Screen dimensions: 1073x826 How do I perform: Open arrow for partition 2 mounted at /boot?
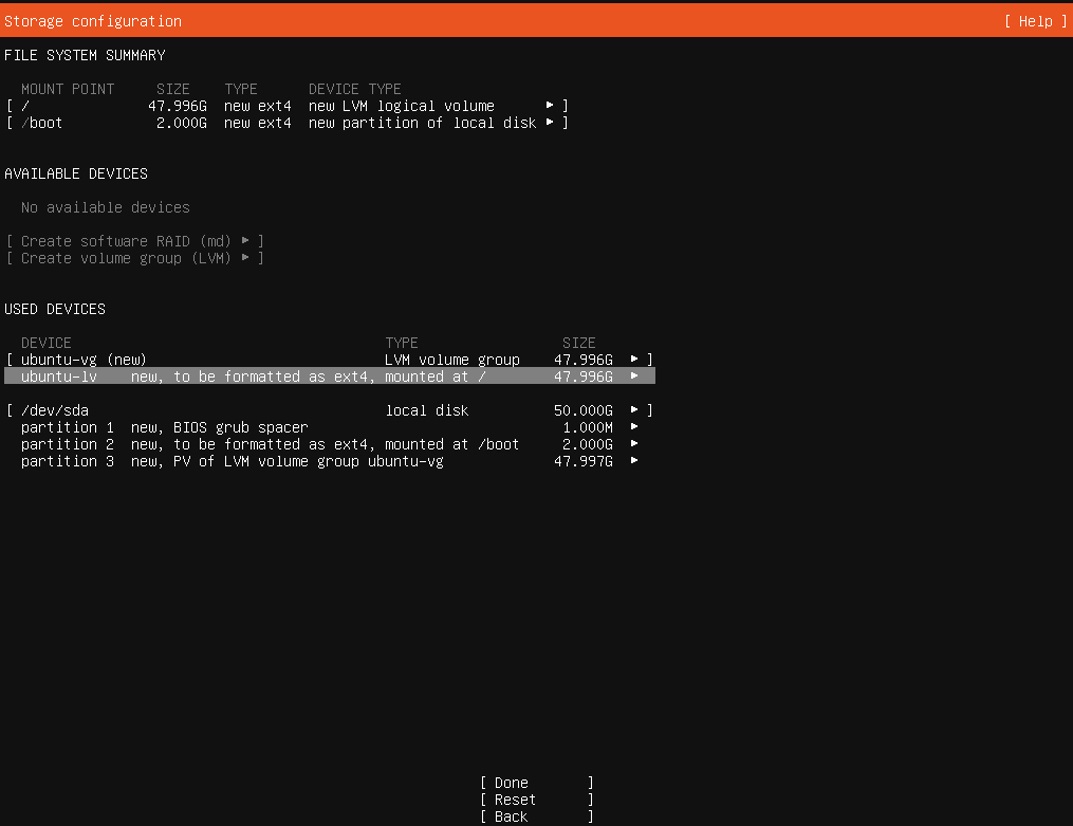[x=634, y=443]
